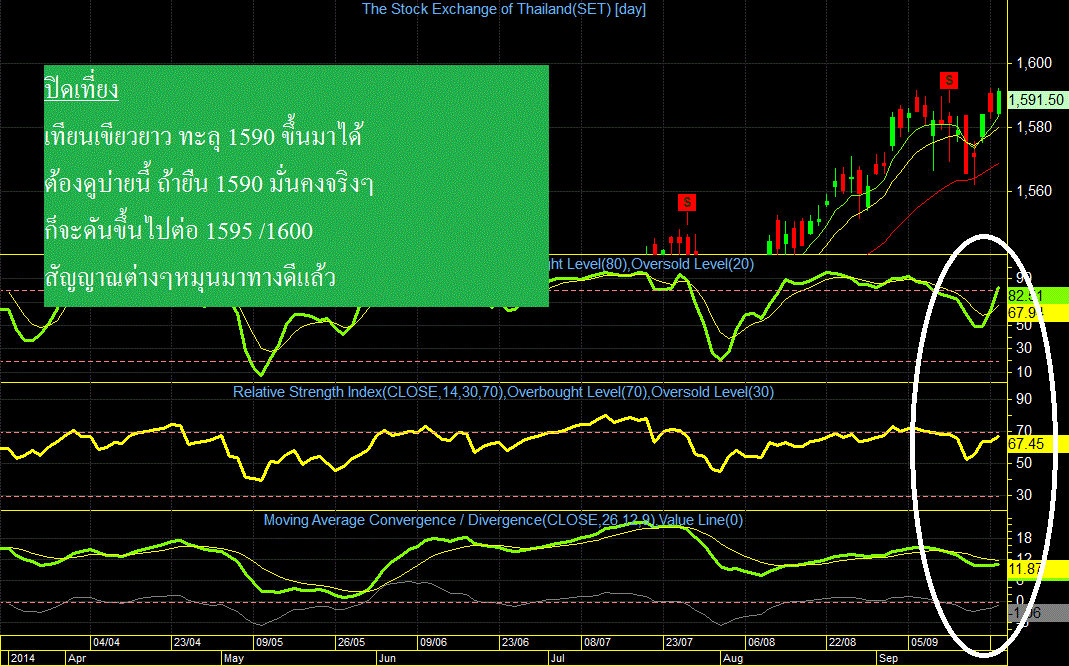This screenshot has height=666, width=1069.
Task: Click the RSI current value 67.45
Action: (x=1038, y=444)
